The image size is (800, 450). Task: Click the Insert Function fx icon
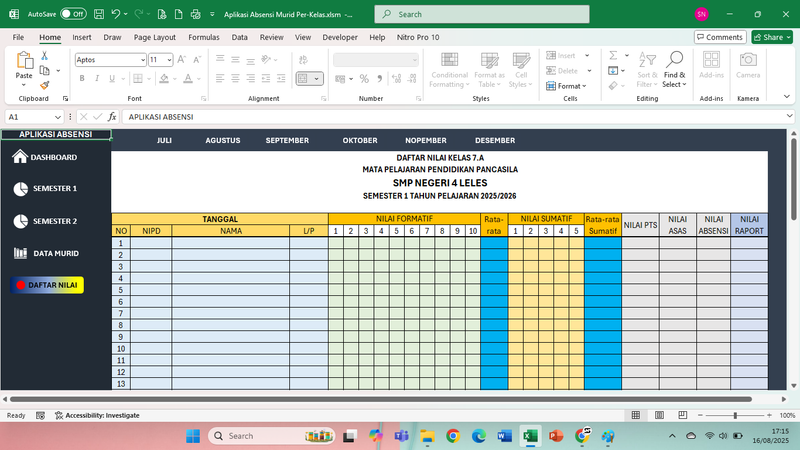tap(112, 117)
